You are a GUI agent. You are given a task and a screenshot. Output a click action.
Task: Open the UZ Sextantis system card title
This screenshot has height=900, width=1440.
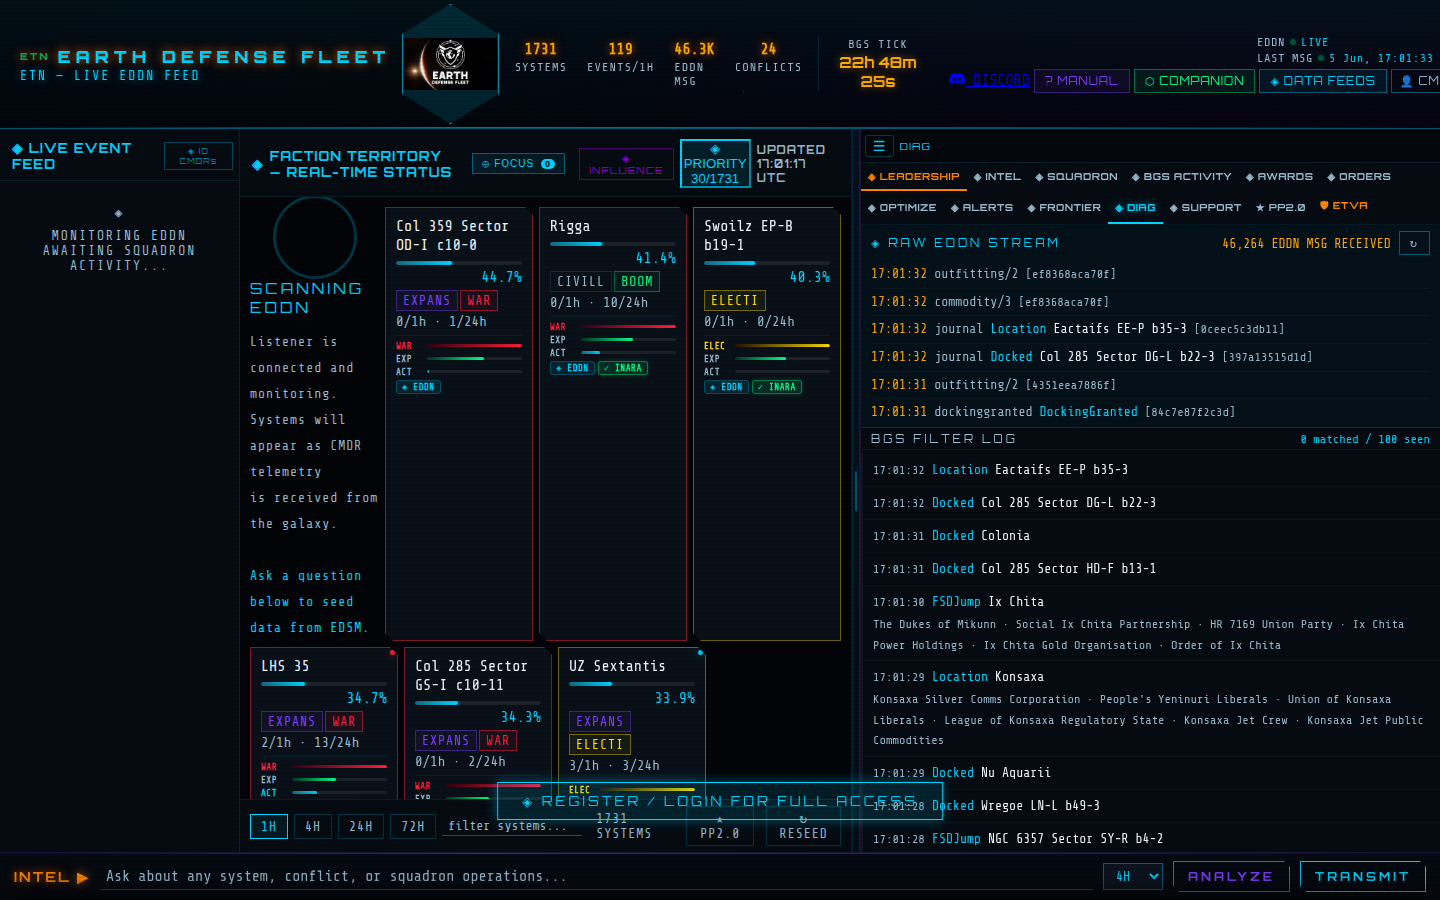[x=617, y=666]
